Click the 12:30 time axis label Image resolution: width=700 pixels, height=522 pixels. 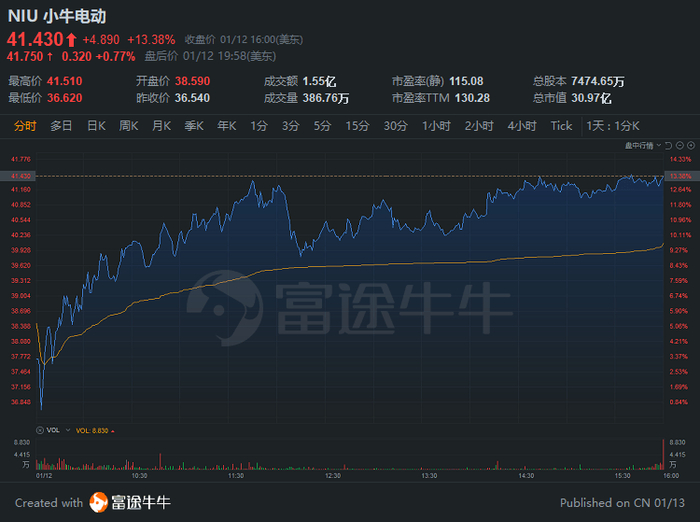coord(333,476)
